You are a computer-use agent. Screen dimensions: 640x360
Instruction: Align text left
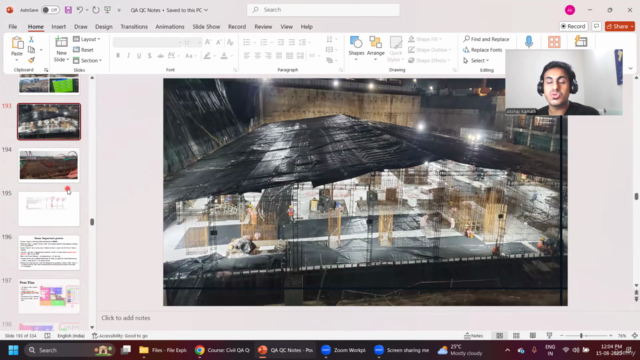click(247, 56)
